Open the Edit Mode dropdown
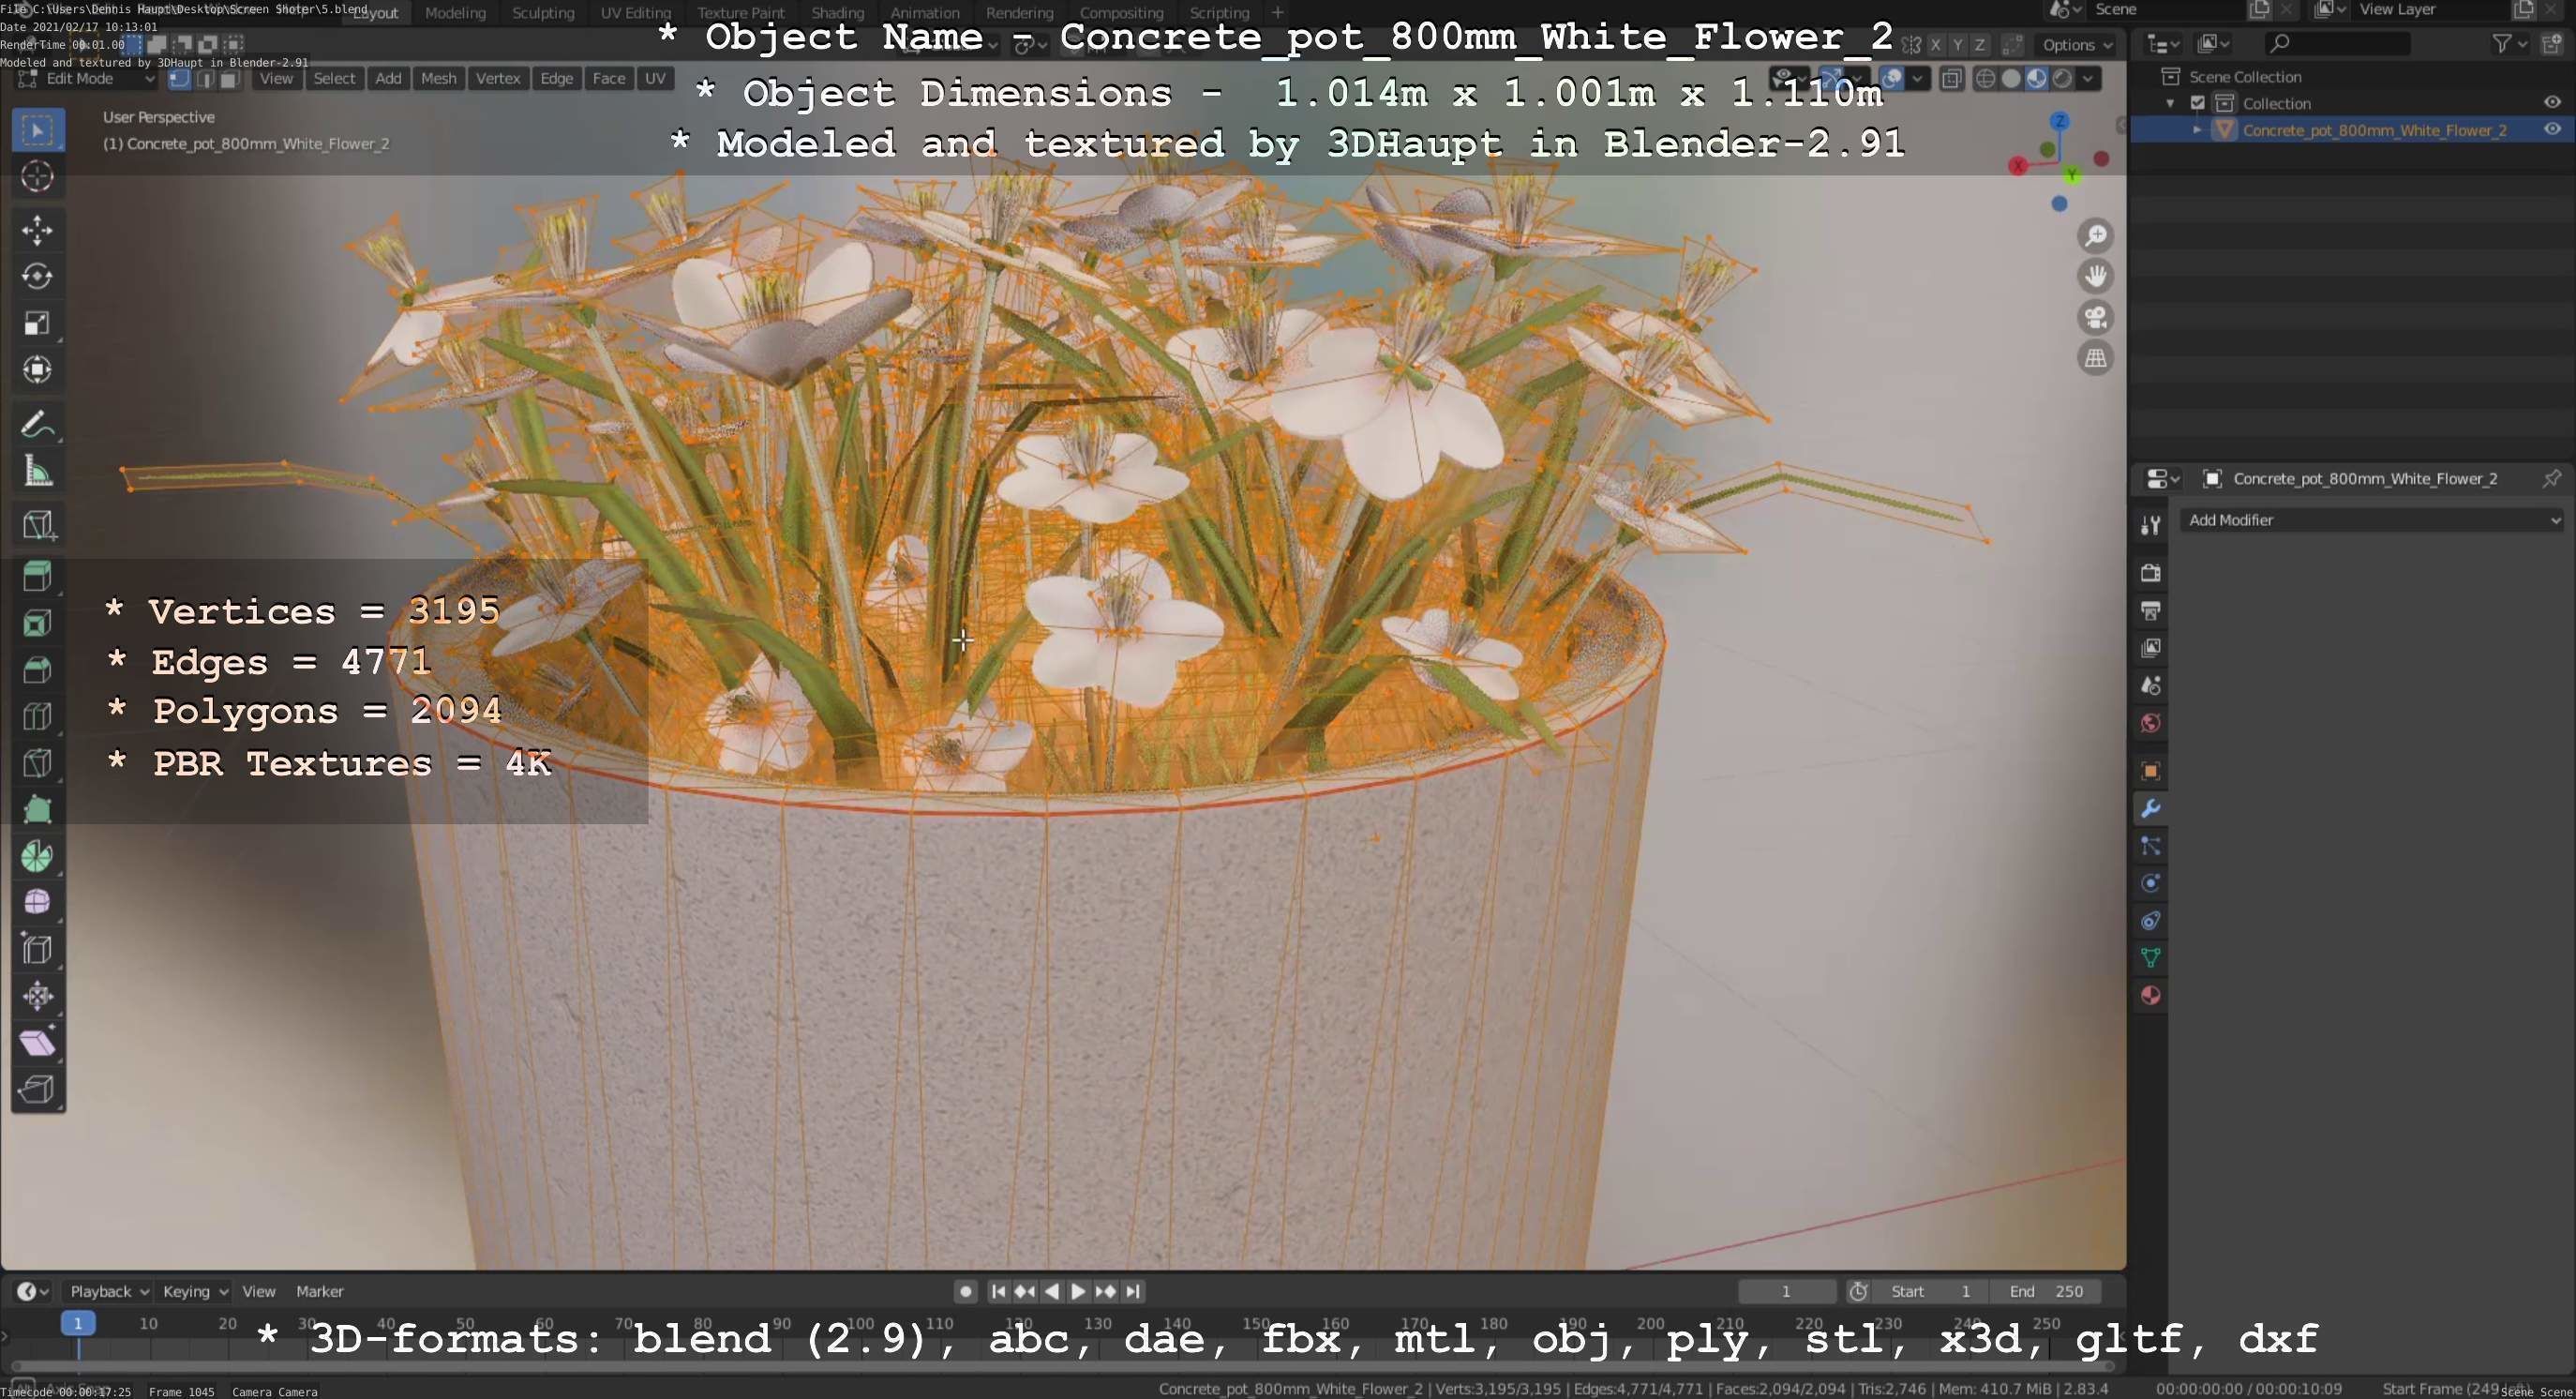 click(86, 79)
